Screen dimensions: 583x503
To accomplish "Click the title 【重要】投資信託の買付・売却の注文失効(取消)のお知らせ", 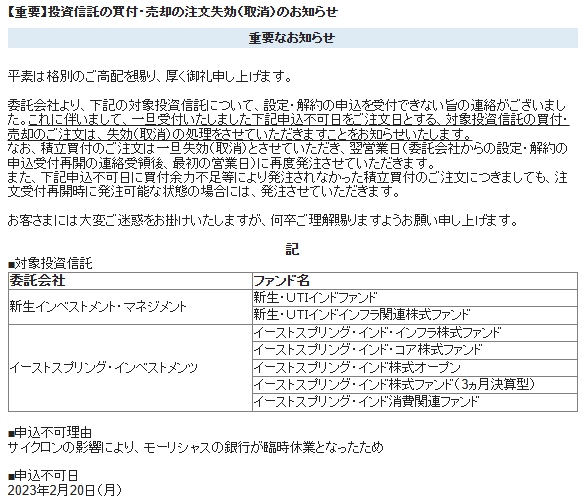I will pos(173,12).
